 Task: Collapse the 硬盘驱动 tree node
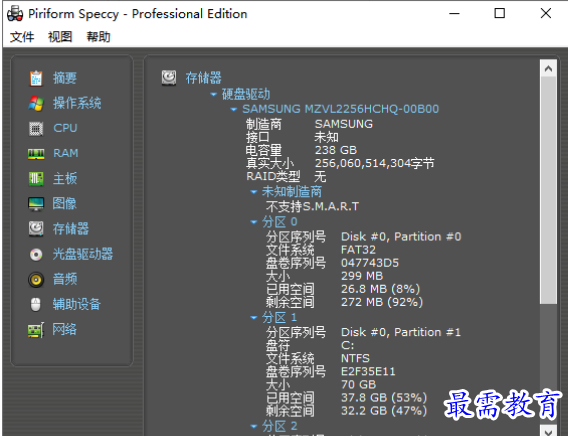214,95
